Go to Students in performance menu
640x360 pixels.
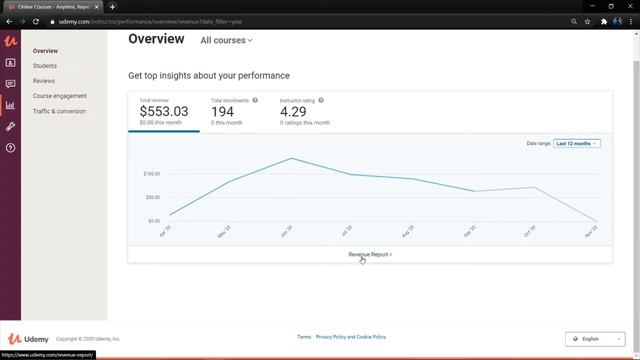44,66
